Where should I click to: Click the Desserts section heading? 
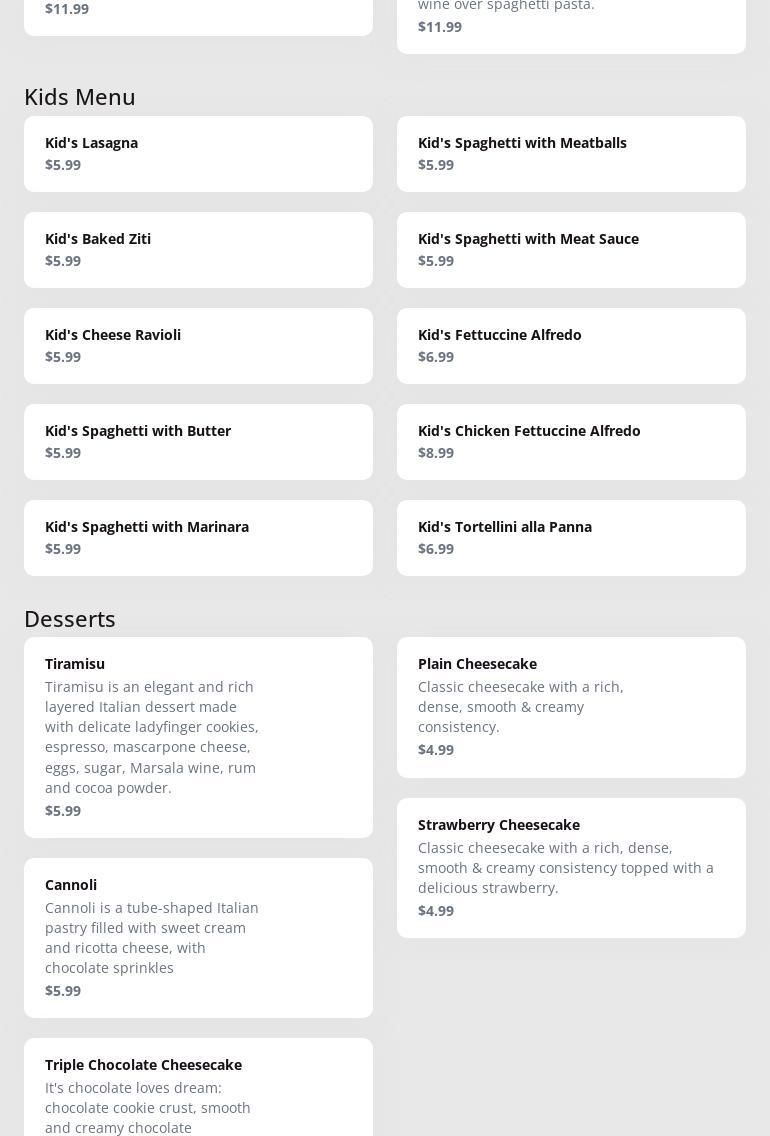70,619
